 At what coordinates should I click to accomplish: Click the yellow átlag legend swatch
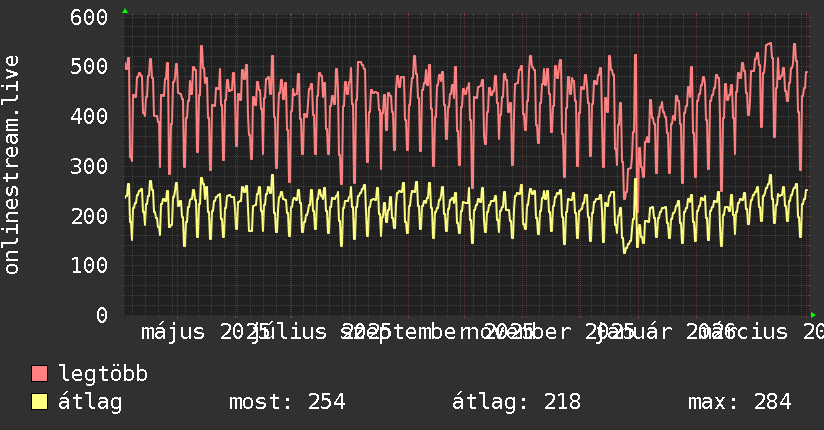point(39,402)
